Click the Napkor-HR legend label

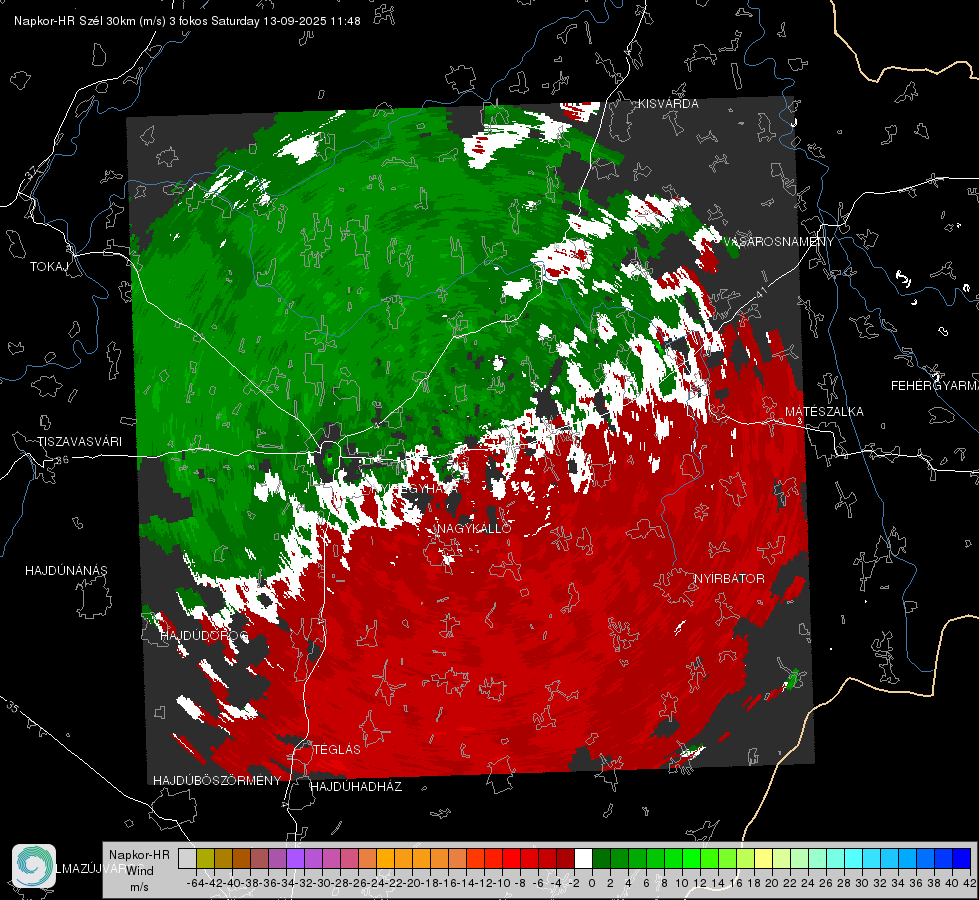(x=139, y=855)
